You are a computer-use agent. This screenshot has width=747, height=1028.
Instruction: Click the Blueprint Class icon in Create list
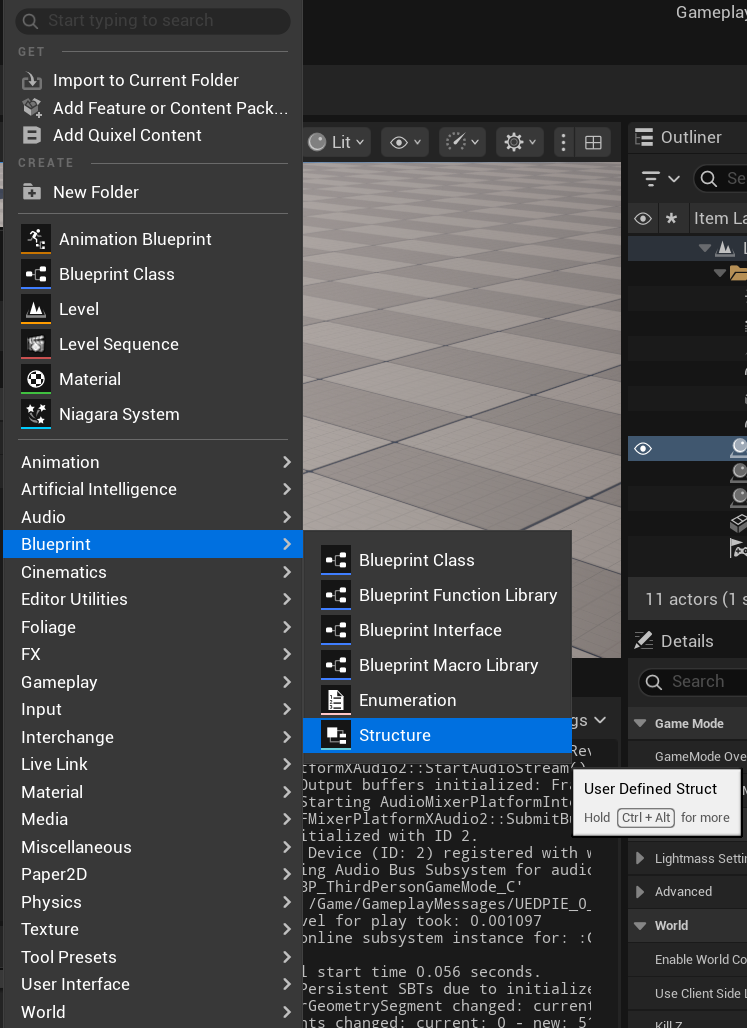[36, 274]
